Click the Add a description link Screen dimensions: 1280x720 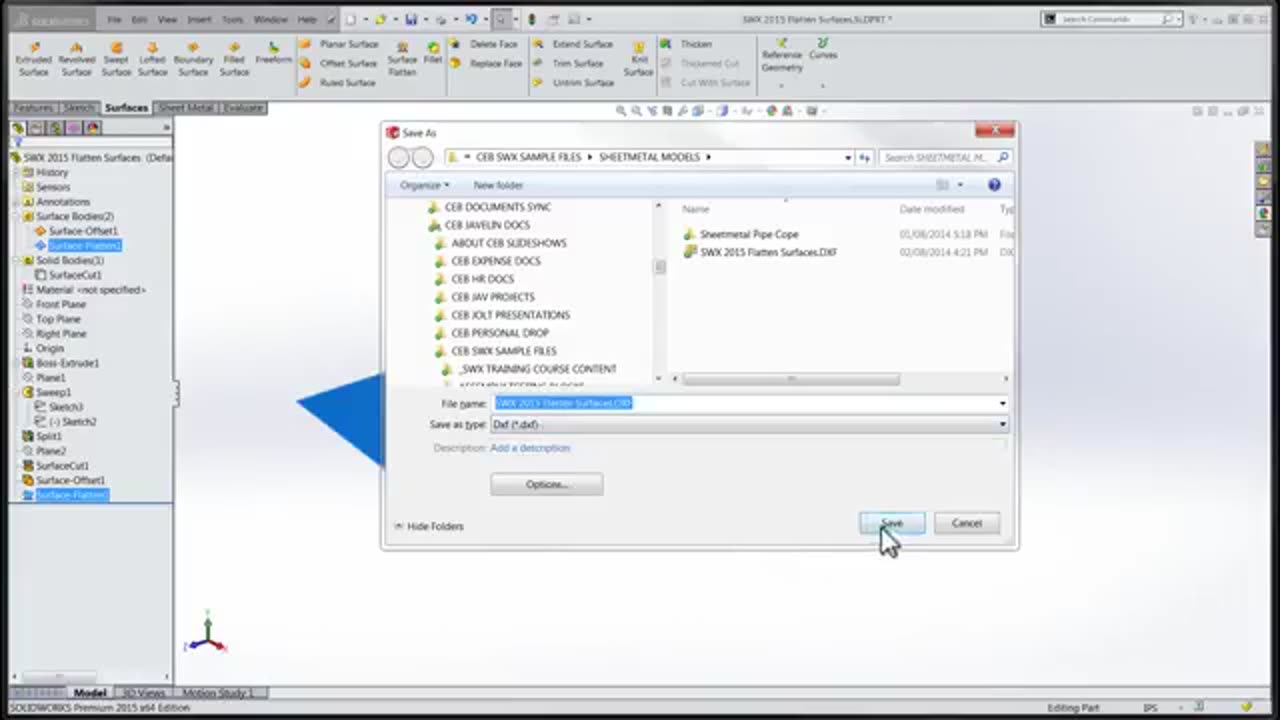(530, 448)
